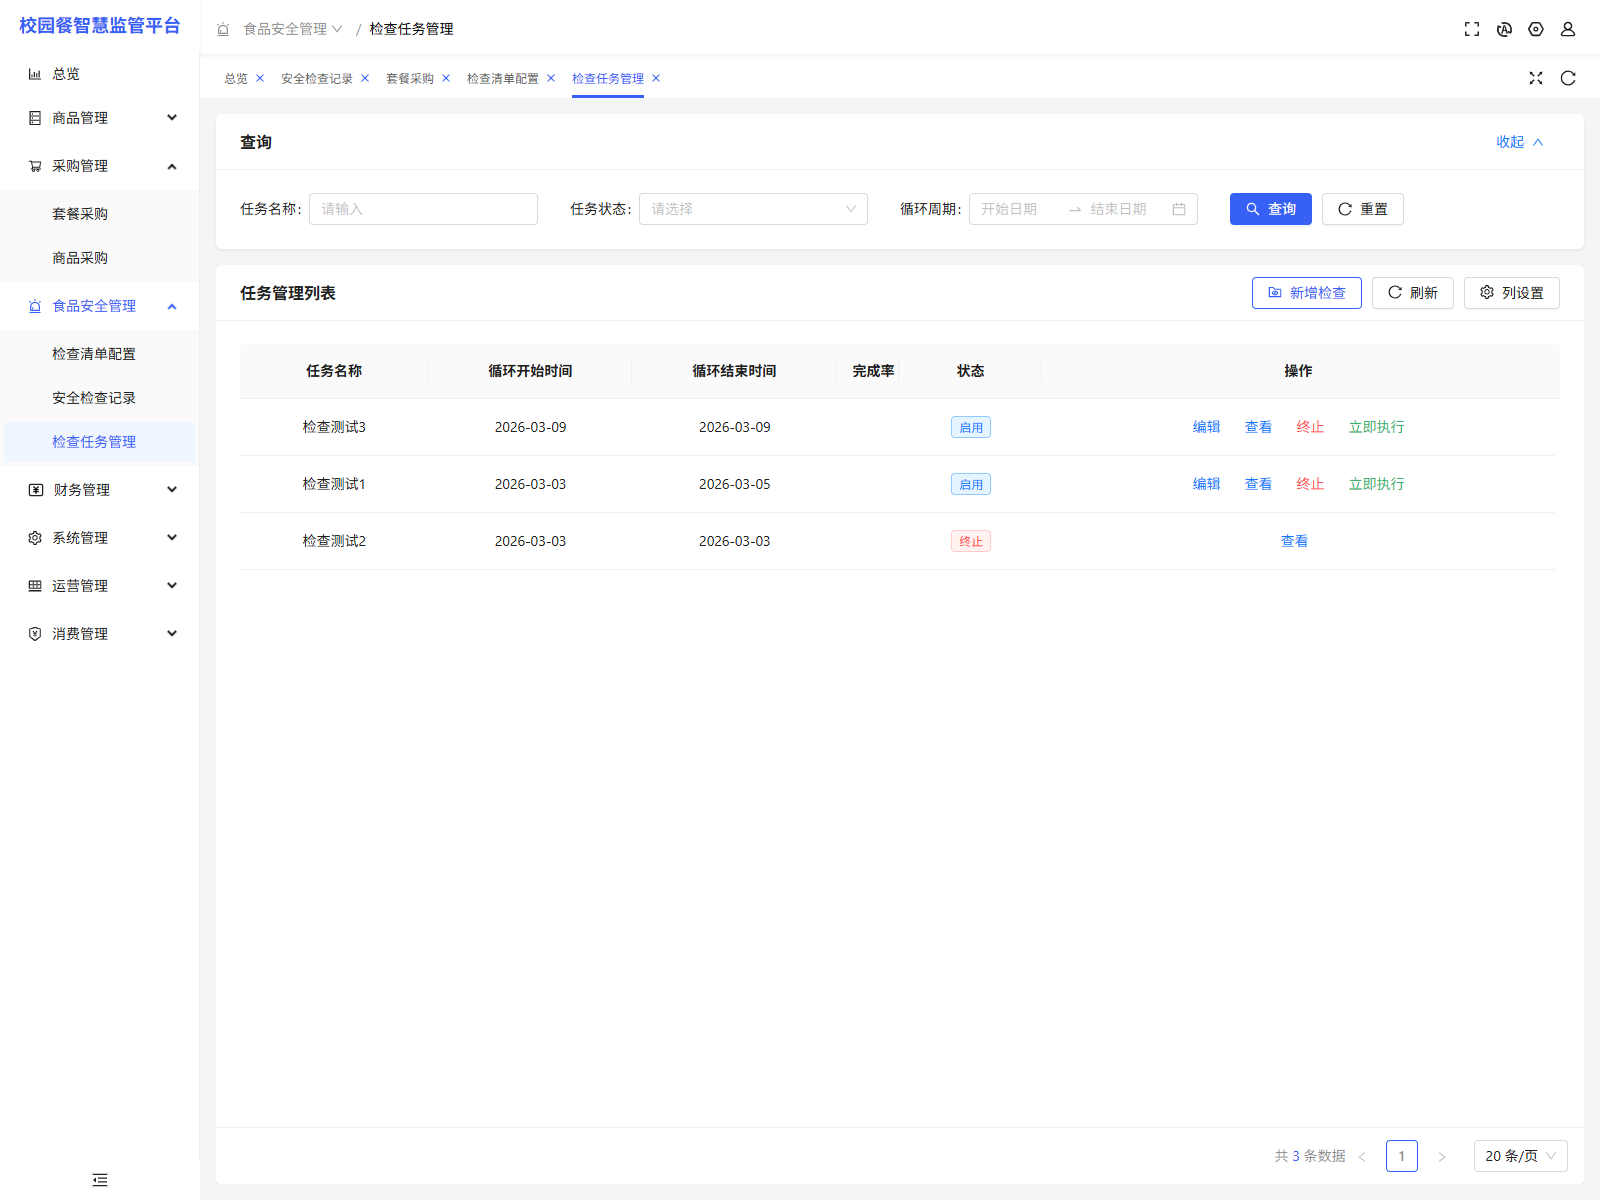Switch to the 检查清单配置 tab
This screenshot has height=1200, width=1600.
[502, 78]
